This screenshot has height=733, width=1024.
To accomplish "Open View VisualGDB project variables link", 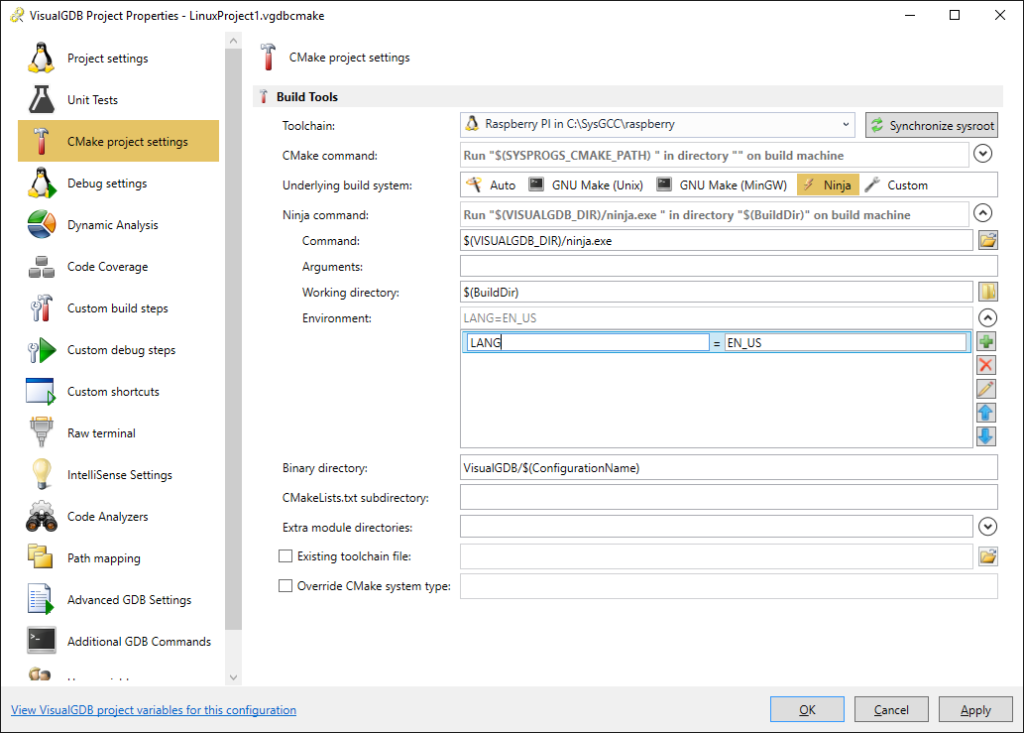I will point(153,710).
